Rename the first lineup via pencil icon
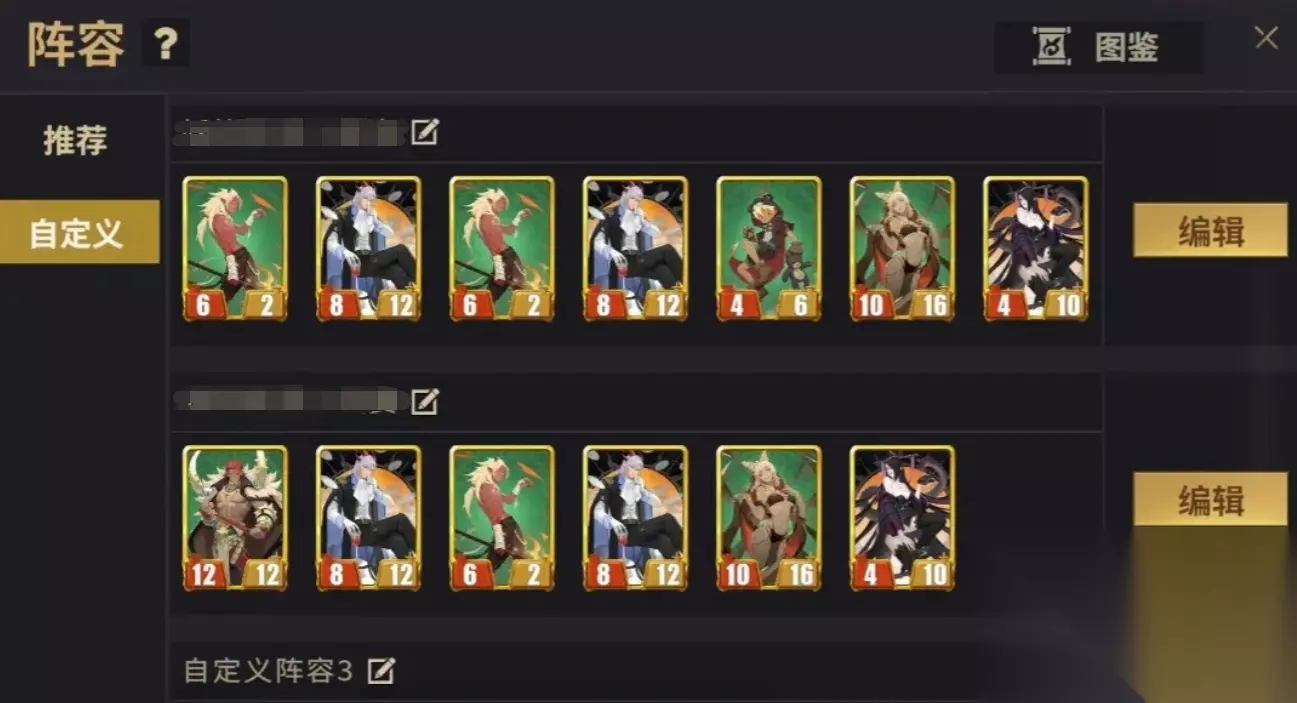This screenshot has height=703, width=1297. (x=425, y=131)
